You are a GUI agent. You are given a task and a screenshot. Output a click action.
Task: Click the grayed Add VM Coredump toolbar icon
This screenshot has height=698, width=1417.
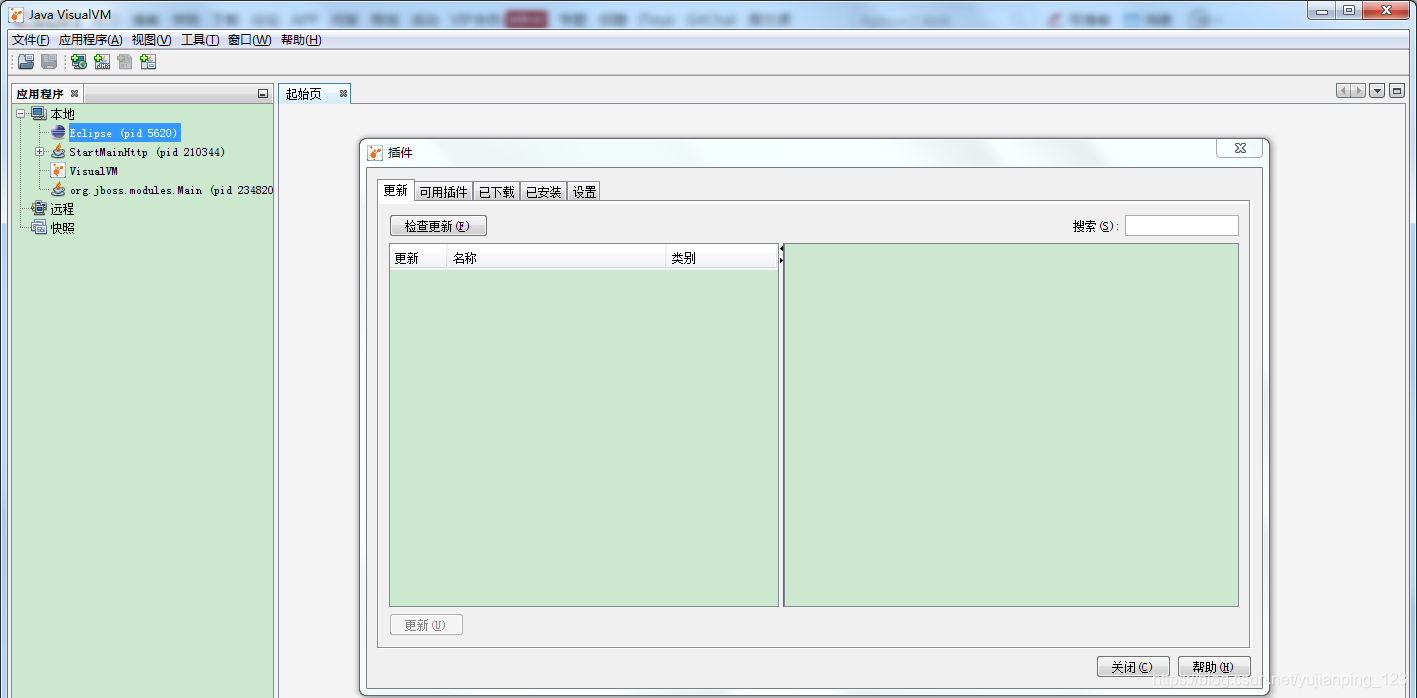point(125,62)
